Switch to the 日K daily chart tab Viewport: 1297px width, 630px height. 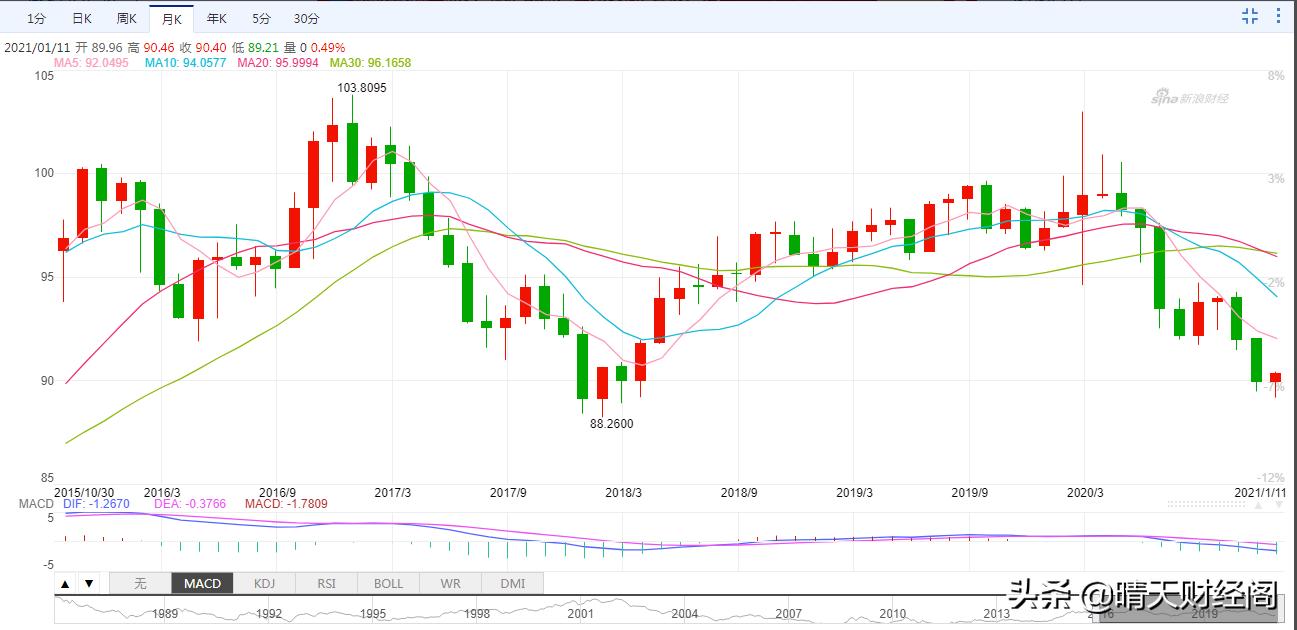click(82, 18)
